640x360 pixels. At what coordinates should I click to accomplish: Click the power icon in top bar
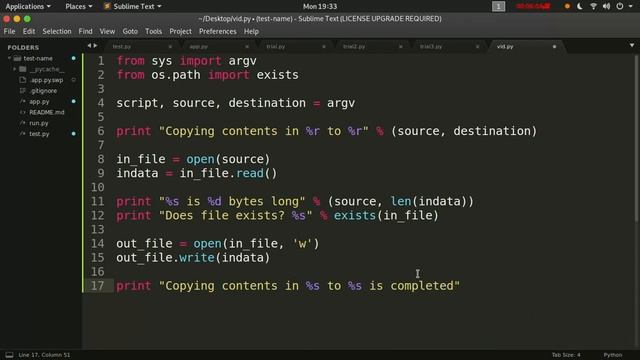click(x=620, y=6)
